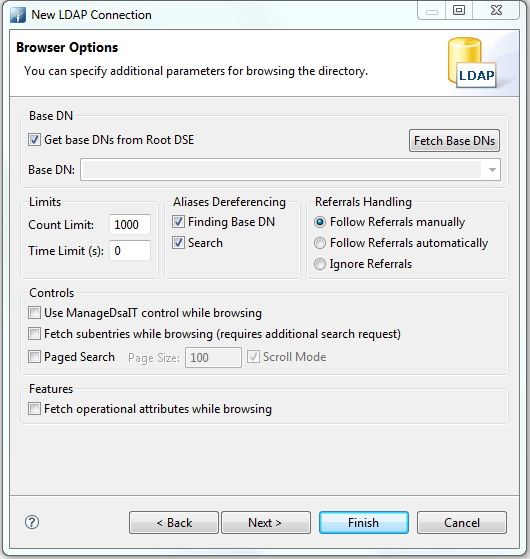
Task: Click the Fetch Base DNs button
Action: tap(454, 141)
